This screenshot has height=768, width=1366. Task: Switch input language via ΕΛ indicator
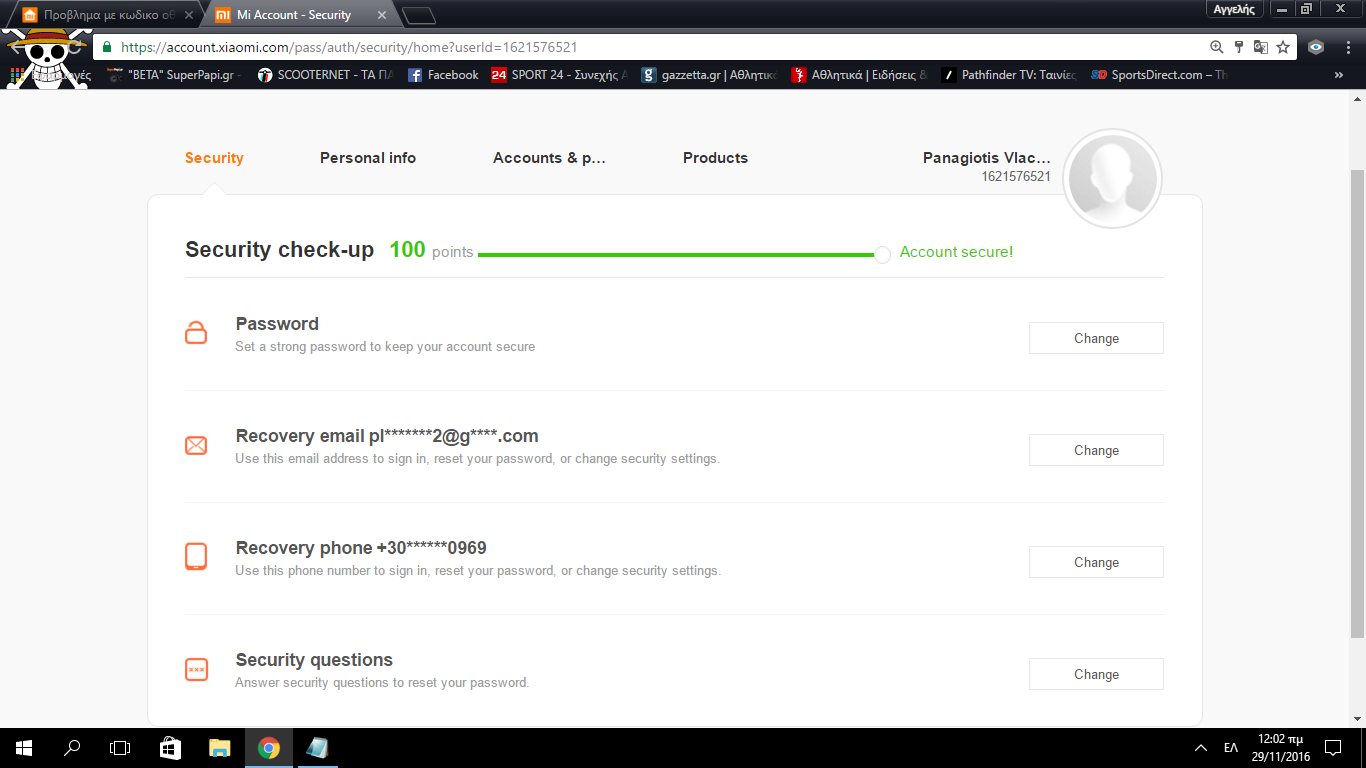[1231, 748]
